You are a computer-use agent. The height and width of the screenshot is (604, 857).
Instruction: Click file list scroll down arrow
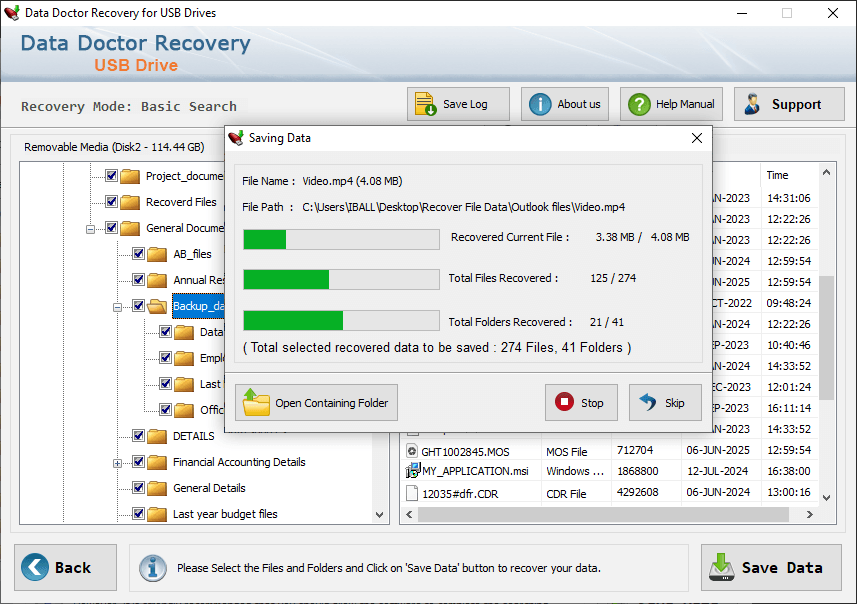coord(826,497)
